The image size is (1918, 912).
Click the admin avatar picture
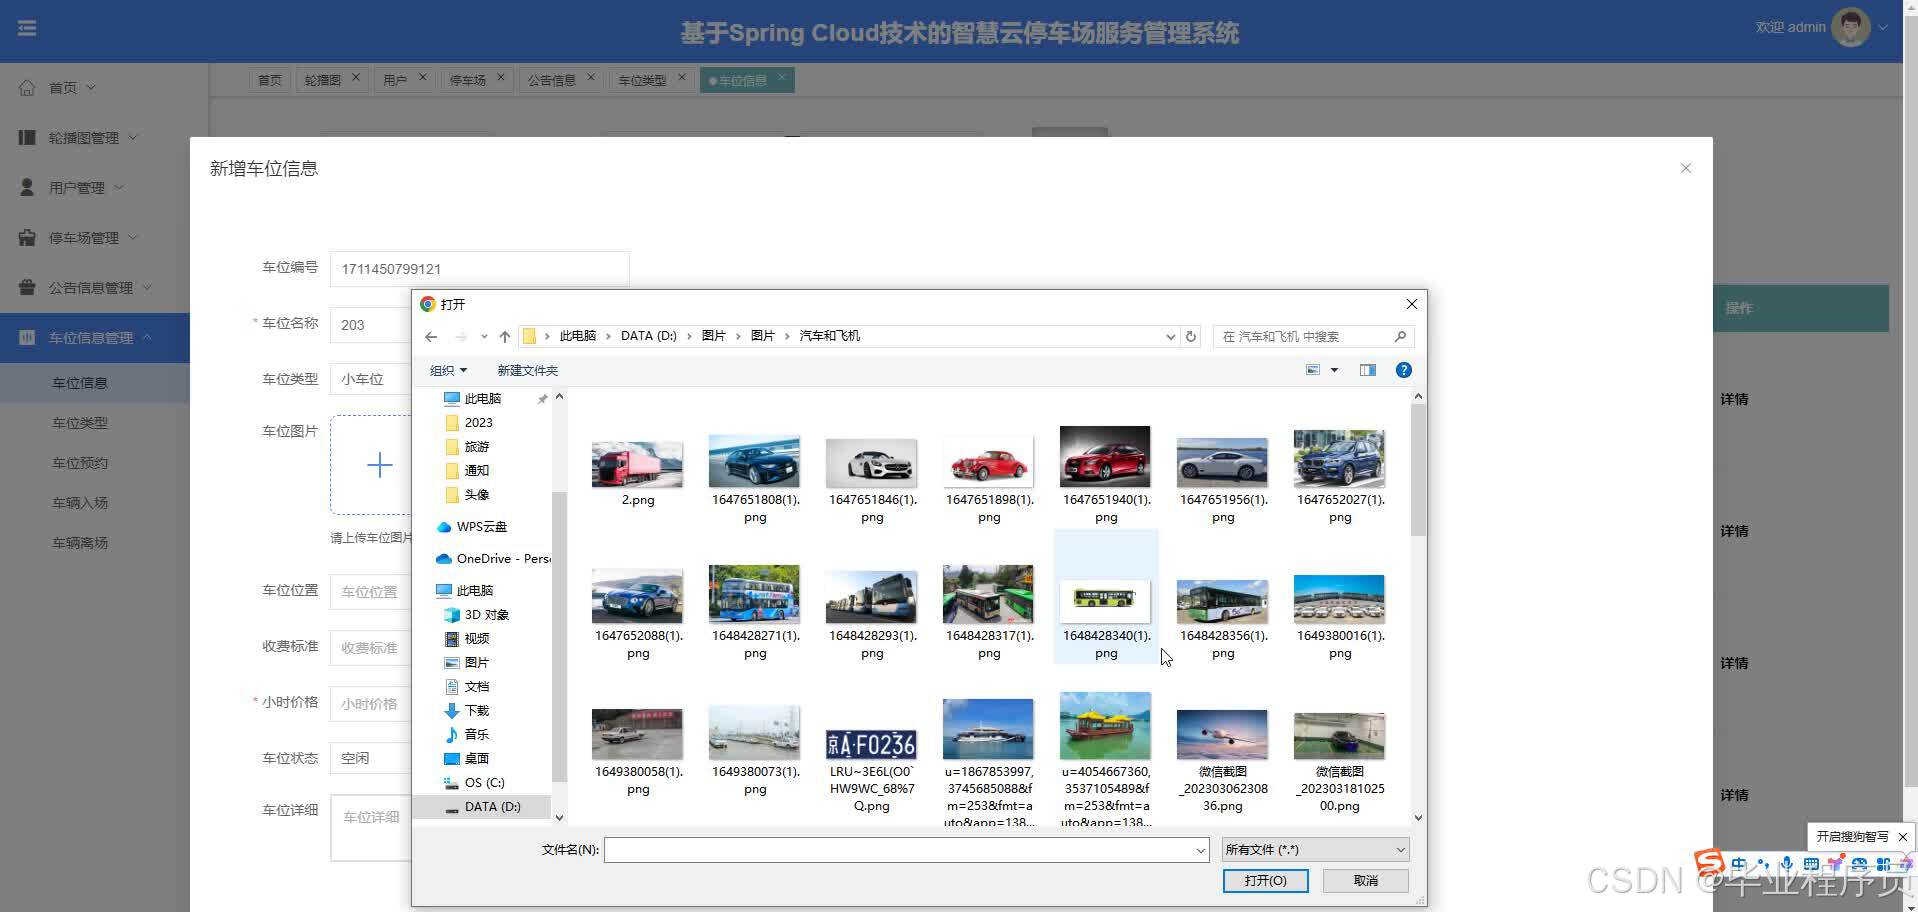[1850, 28]
